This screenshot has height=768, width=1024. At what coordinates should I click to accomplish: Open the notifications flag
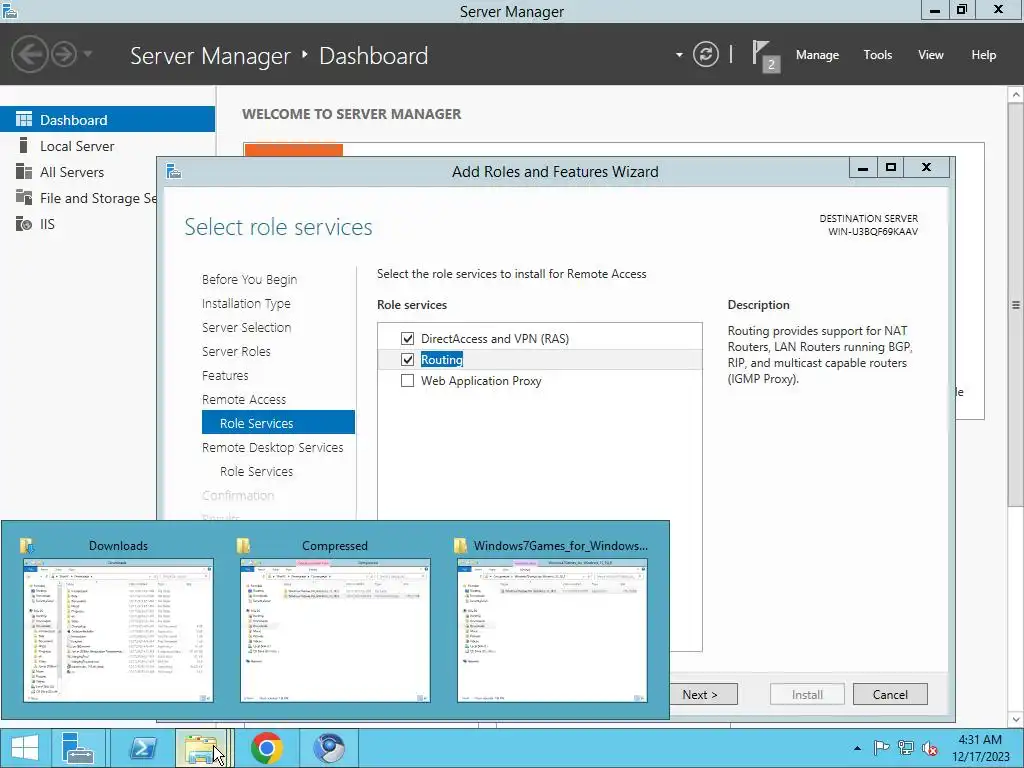765,56
